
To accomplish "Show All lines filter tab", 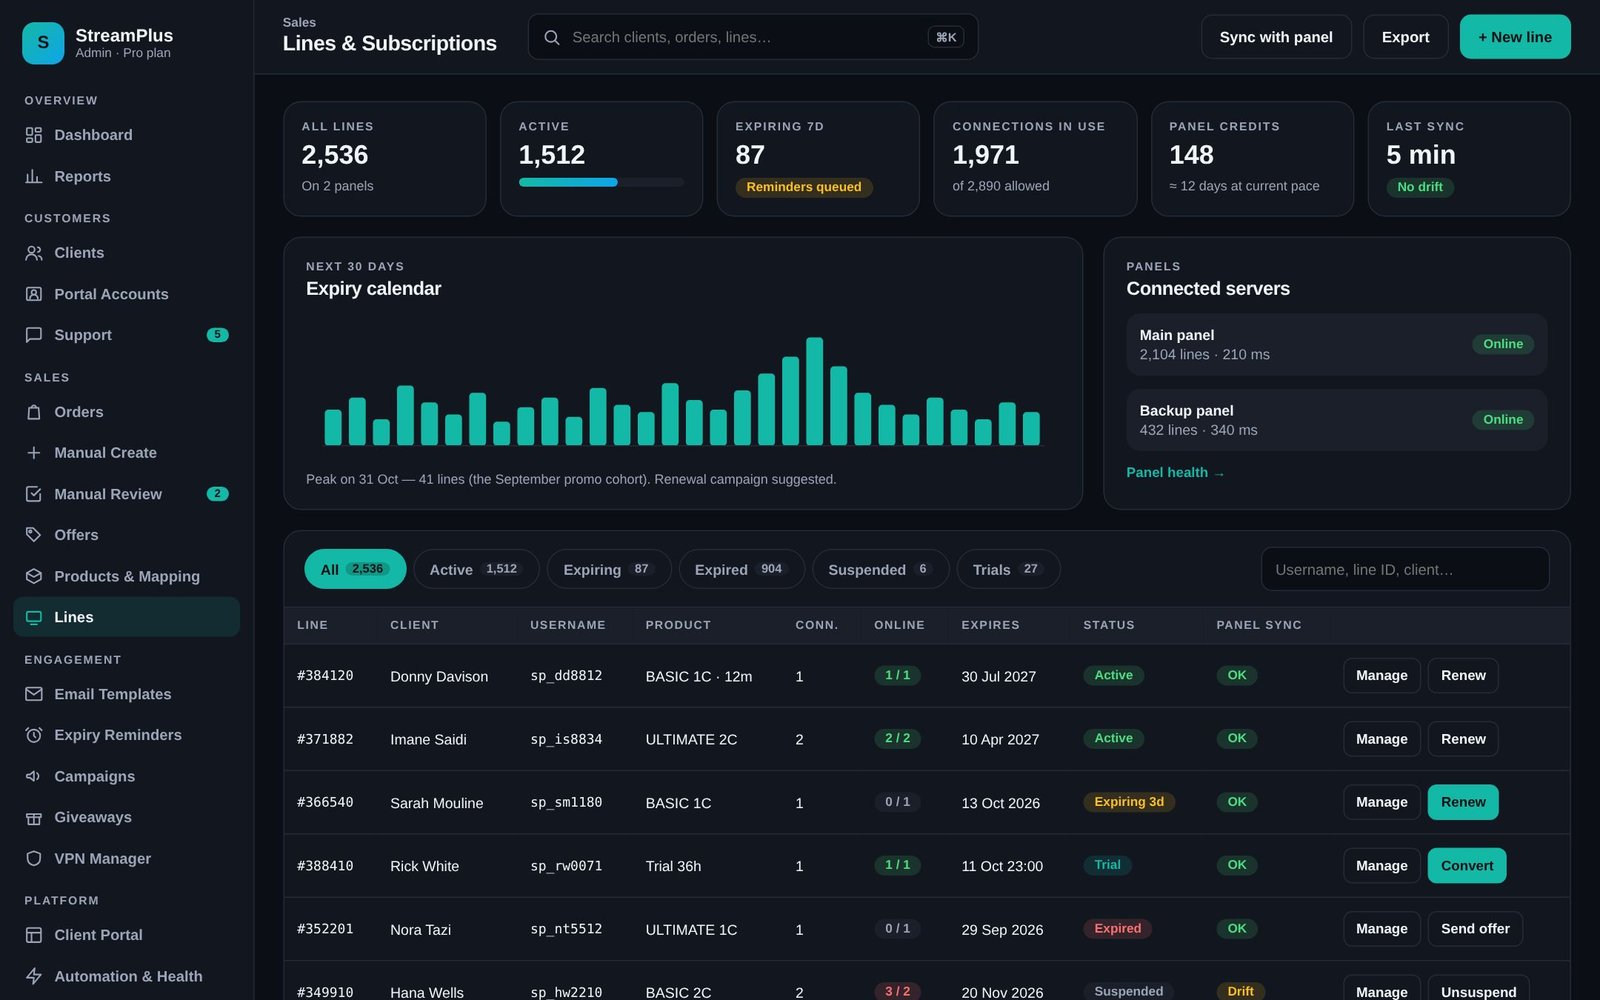I will pos(355,569).
